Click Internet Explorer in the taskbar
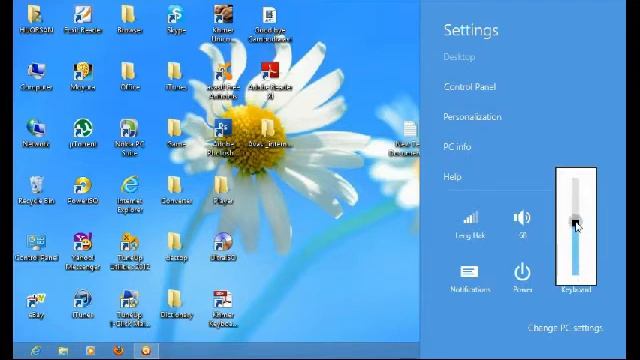640x360 pixels. click(x=36, y=351)
